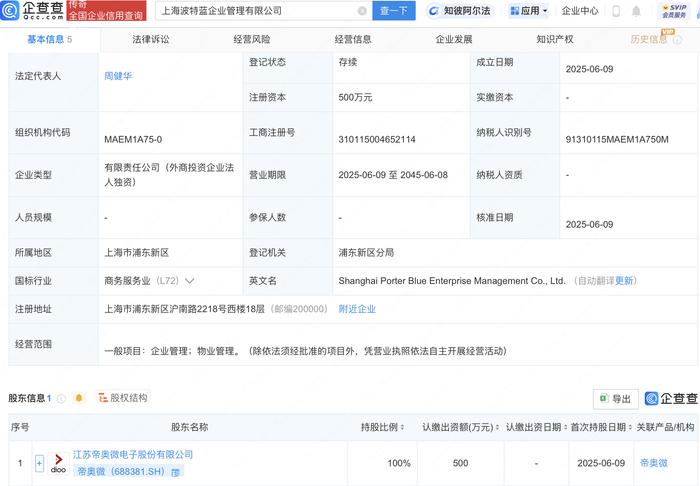Click the 100% shareholding value
Viewport: 700px width, 486px height.
click(399, 463)
